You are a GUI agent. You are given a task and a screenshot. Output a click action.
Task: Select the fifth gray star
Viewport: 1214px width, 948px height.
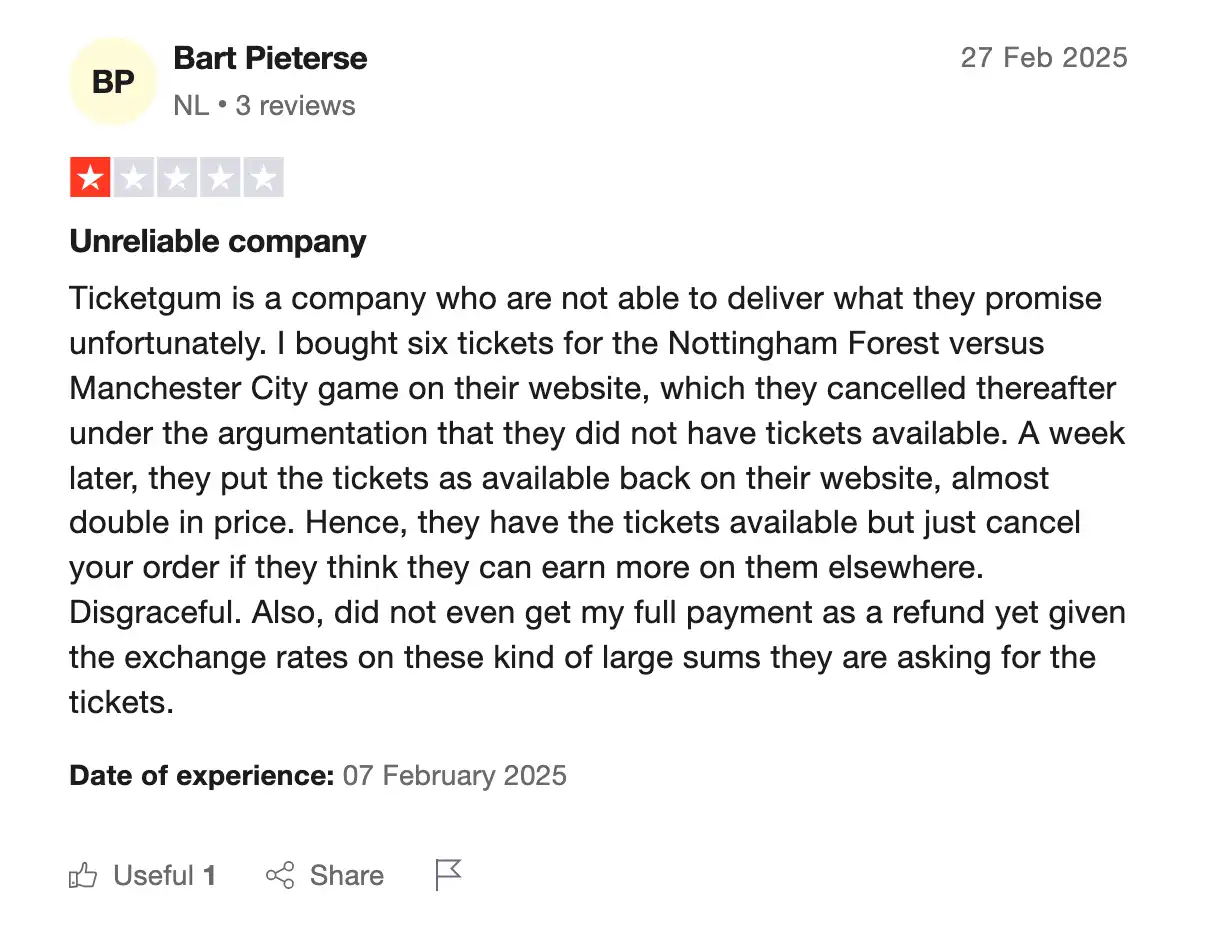click(263, 177)
